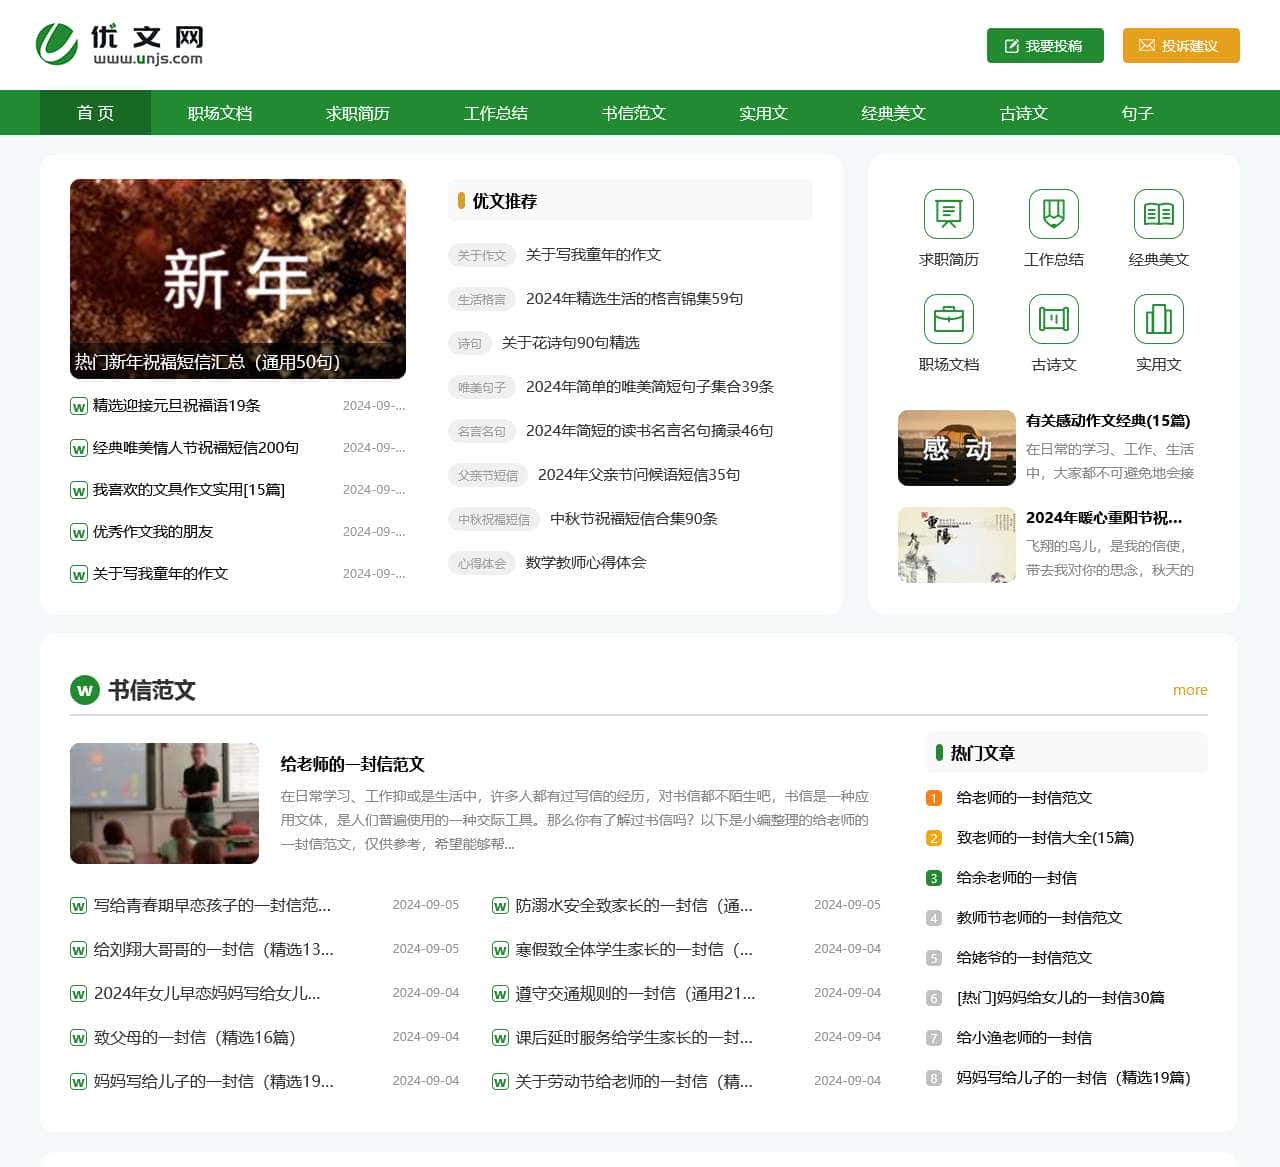Screen dimensions: 1280x1167
Task: Click the 职场文档 briefcase icon
Action: click(x=947, y=318)
